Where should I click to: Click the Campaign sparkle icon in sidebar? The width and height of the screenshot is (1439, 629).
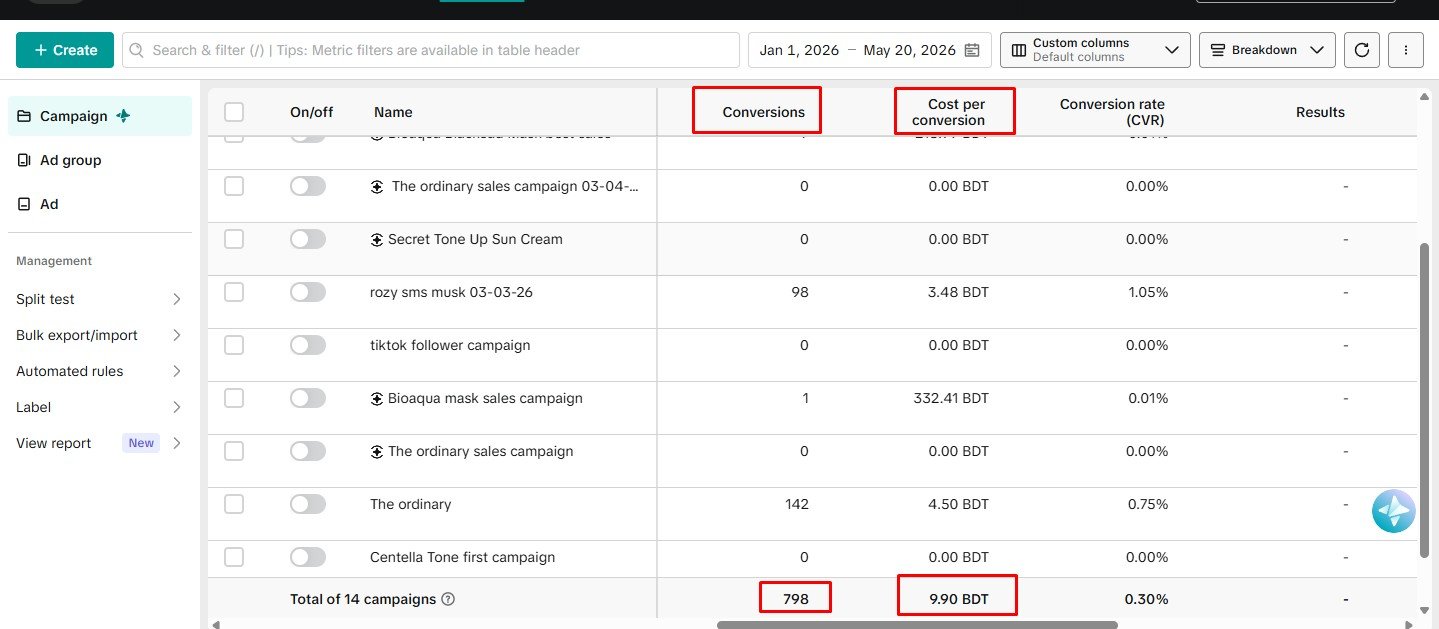tap(123, 116)
